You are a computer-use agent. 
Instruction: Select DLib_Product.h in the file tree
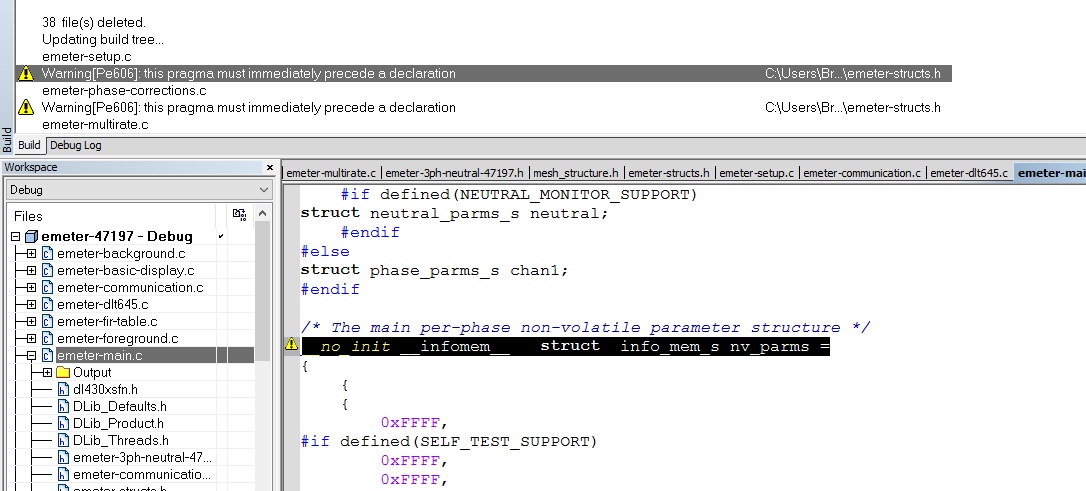click(118, 423)
